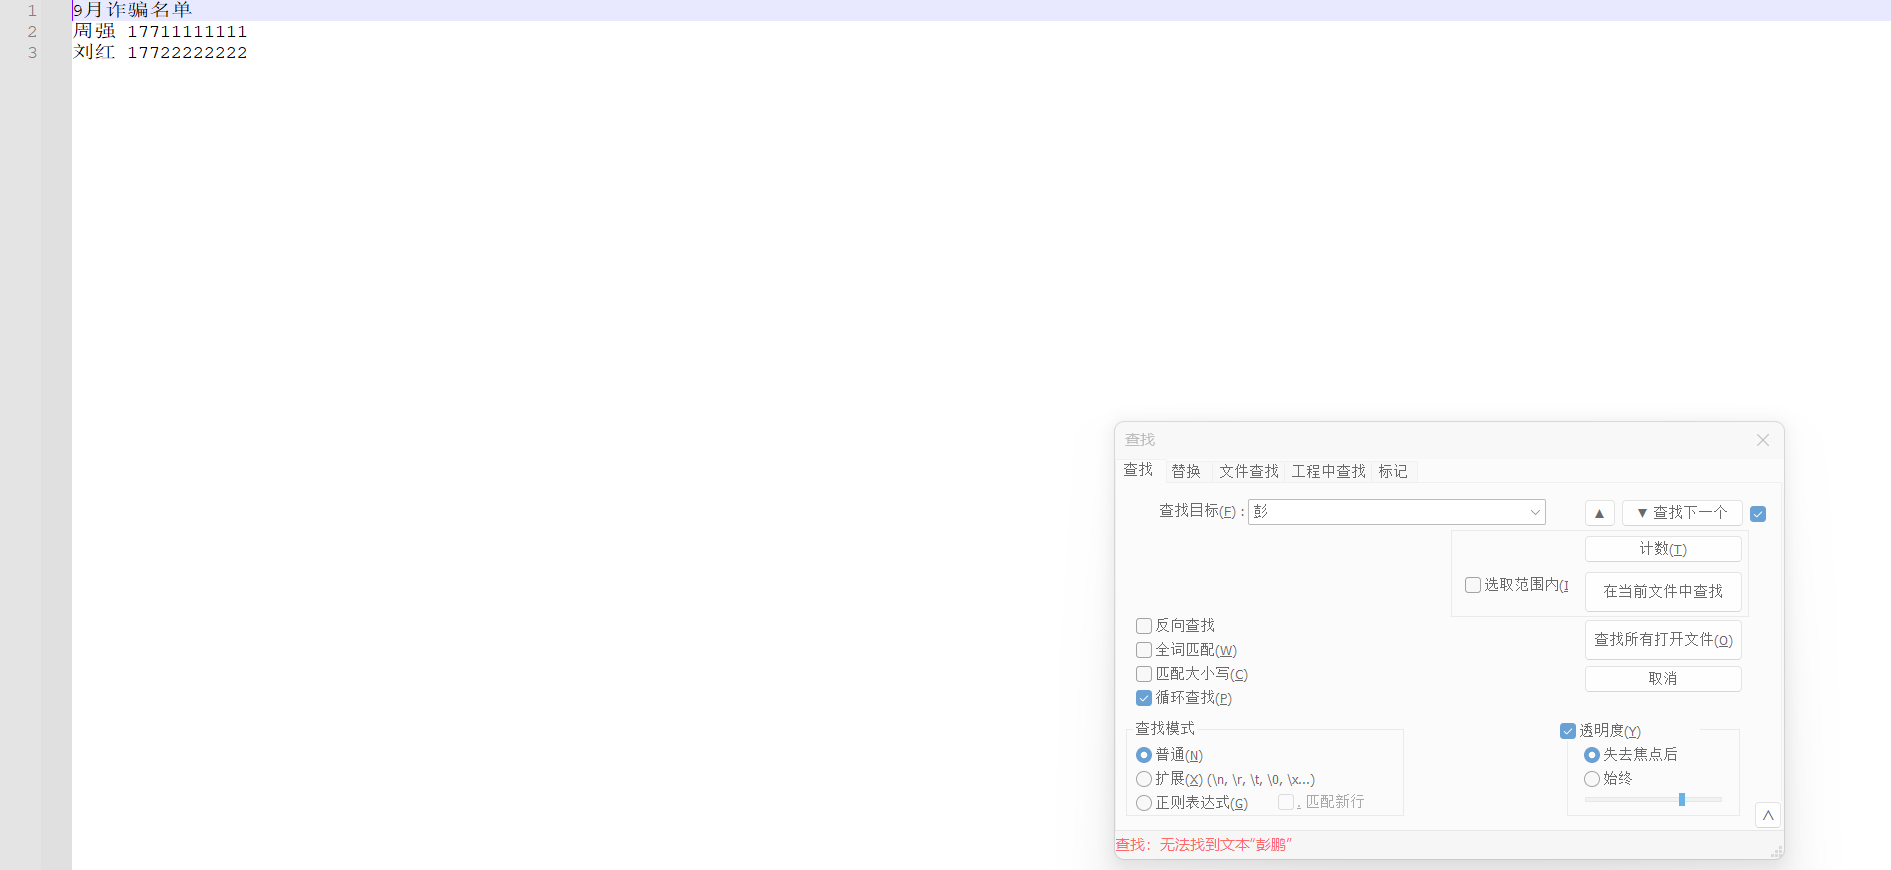
Task: Toggle the checkbox beside 查找下一个
Action: coord(1758,514)
